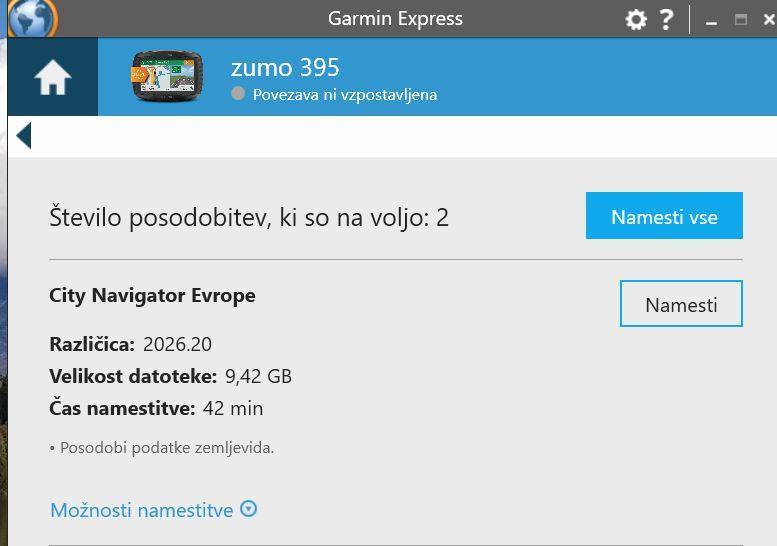777x546 pixels.
Task: Minimize the Garmin Express window
Action: tap(712, 21)
